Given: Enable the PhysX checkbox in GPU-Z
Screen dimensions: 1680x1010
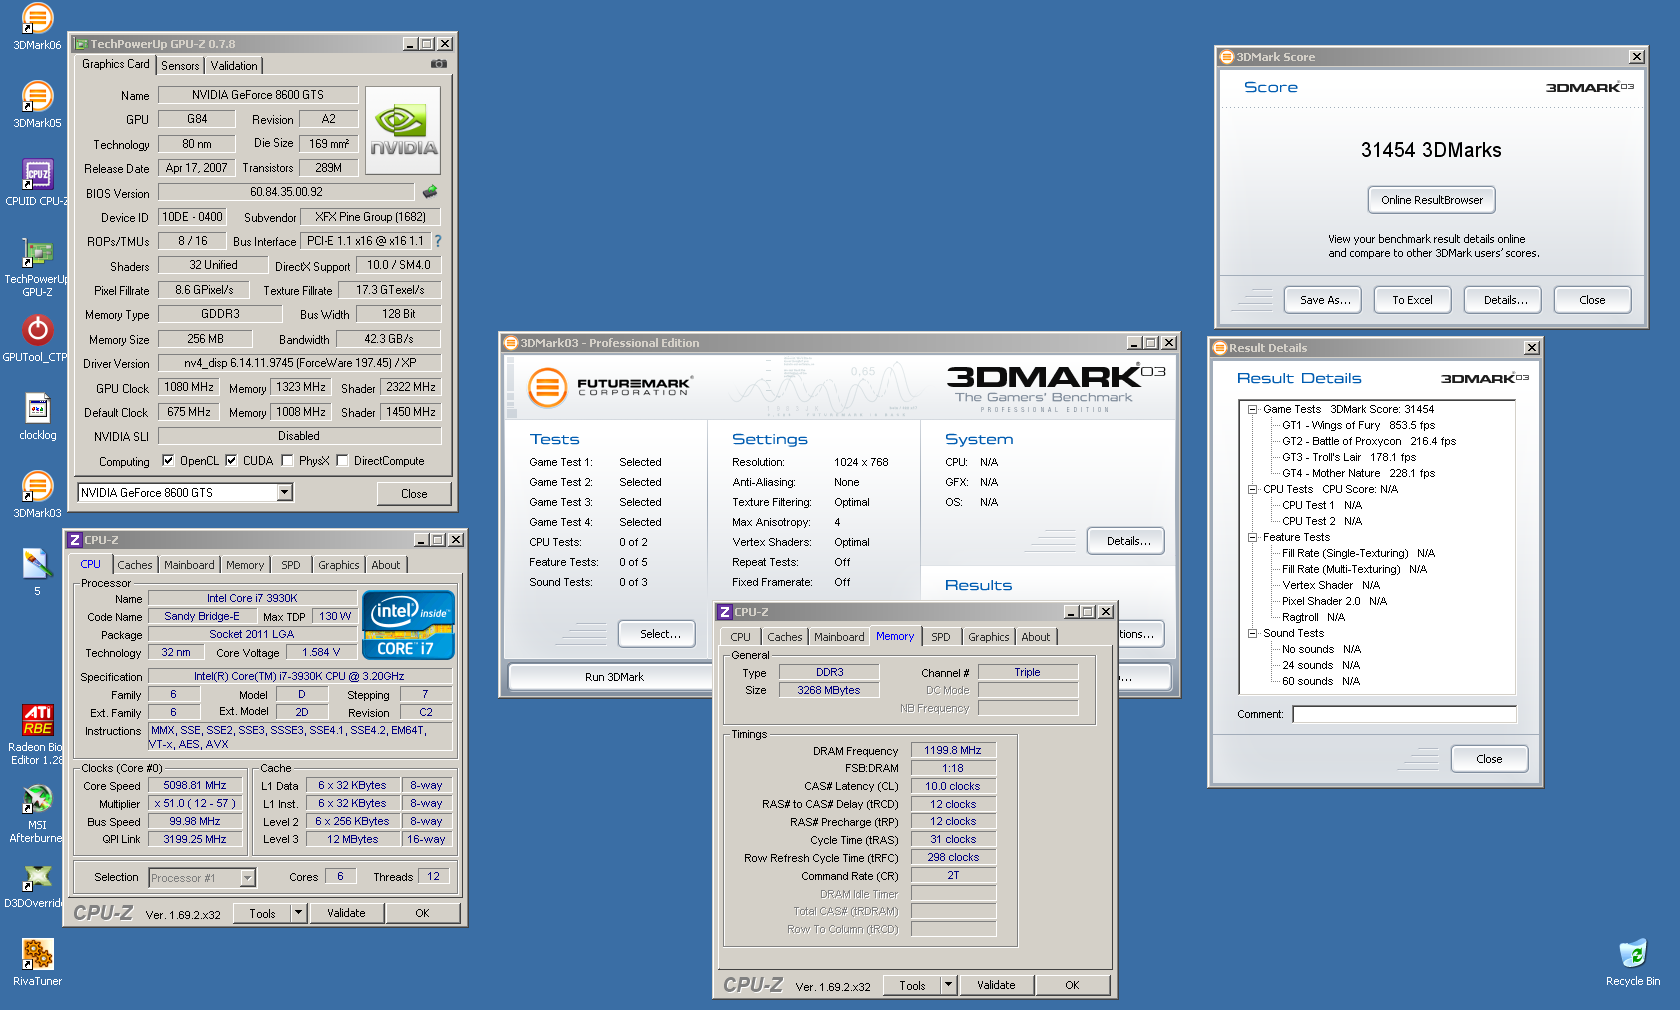Looking at the screenshot, I should click(287, 461).
